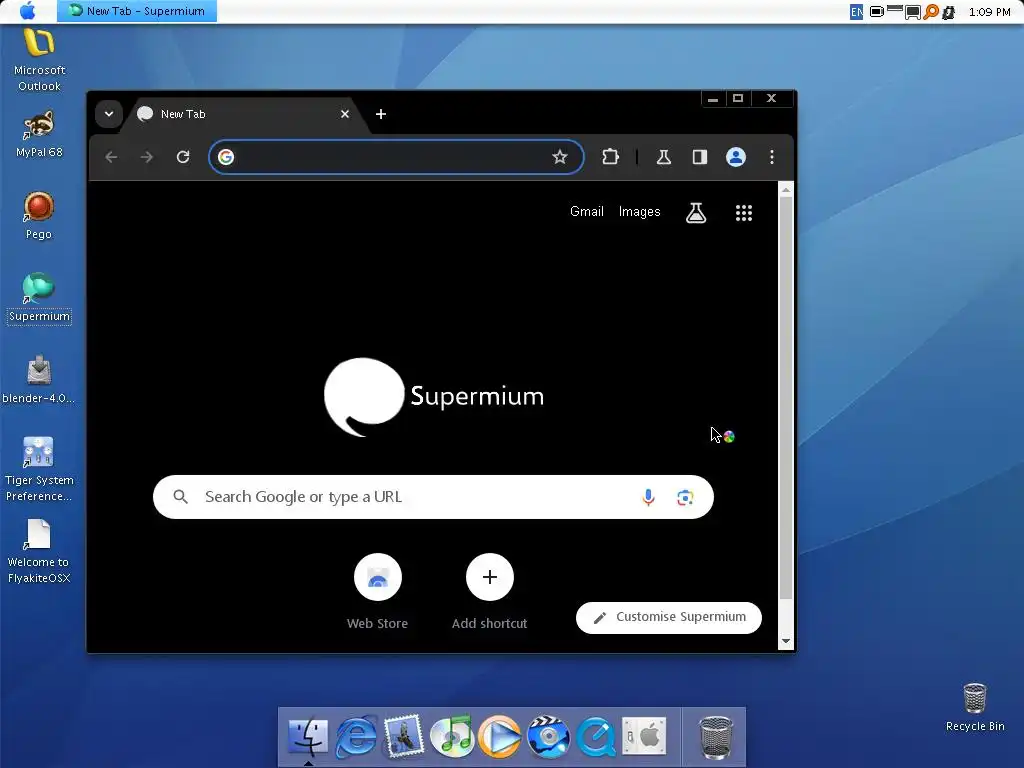Click the Google icon in address bar
1024x768 pixels.
(x=226, y=157)
